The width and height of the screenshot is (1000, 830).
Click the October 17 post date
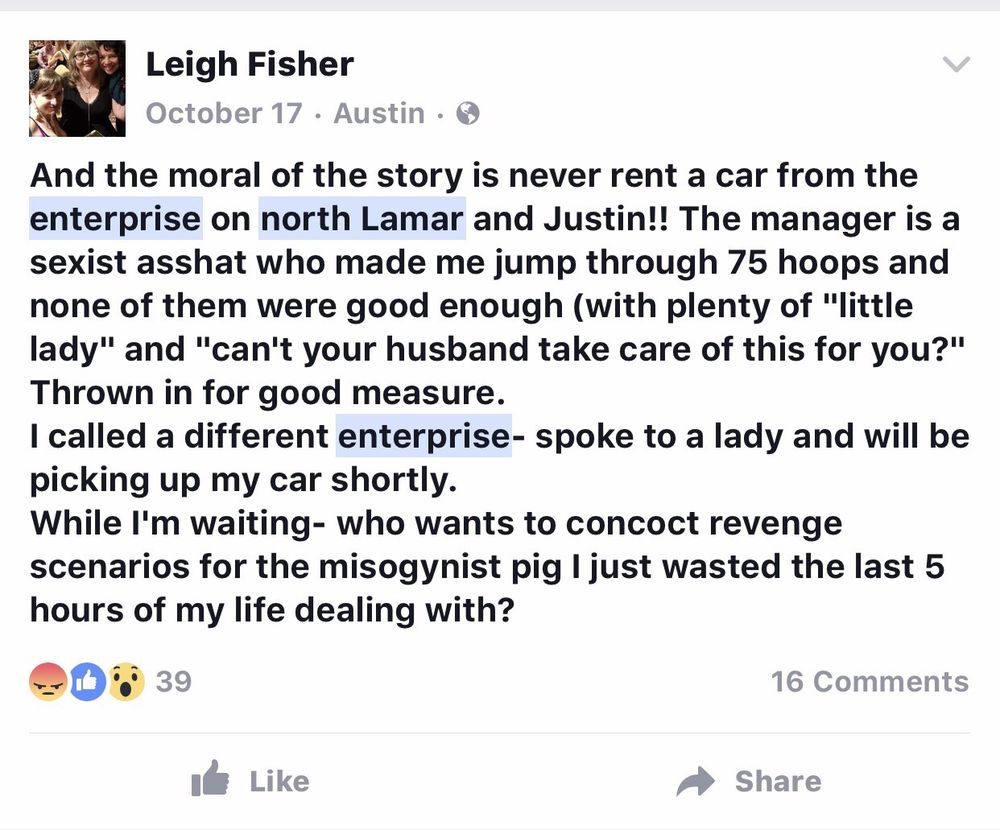point(223,113)
